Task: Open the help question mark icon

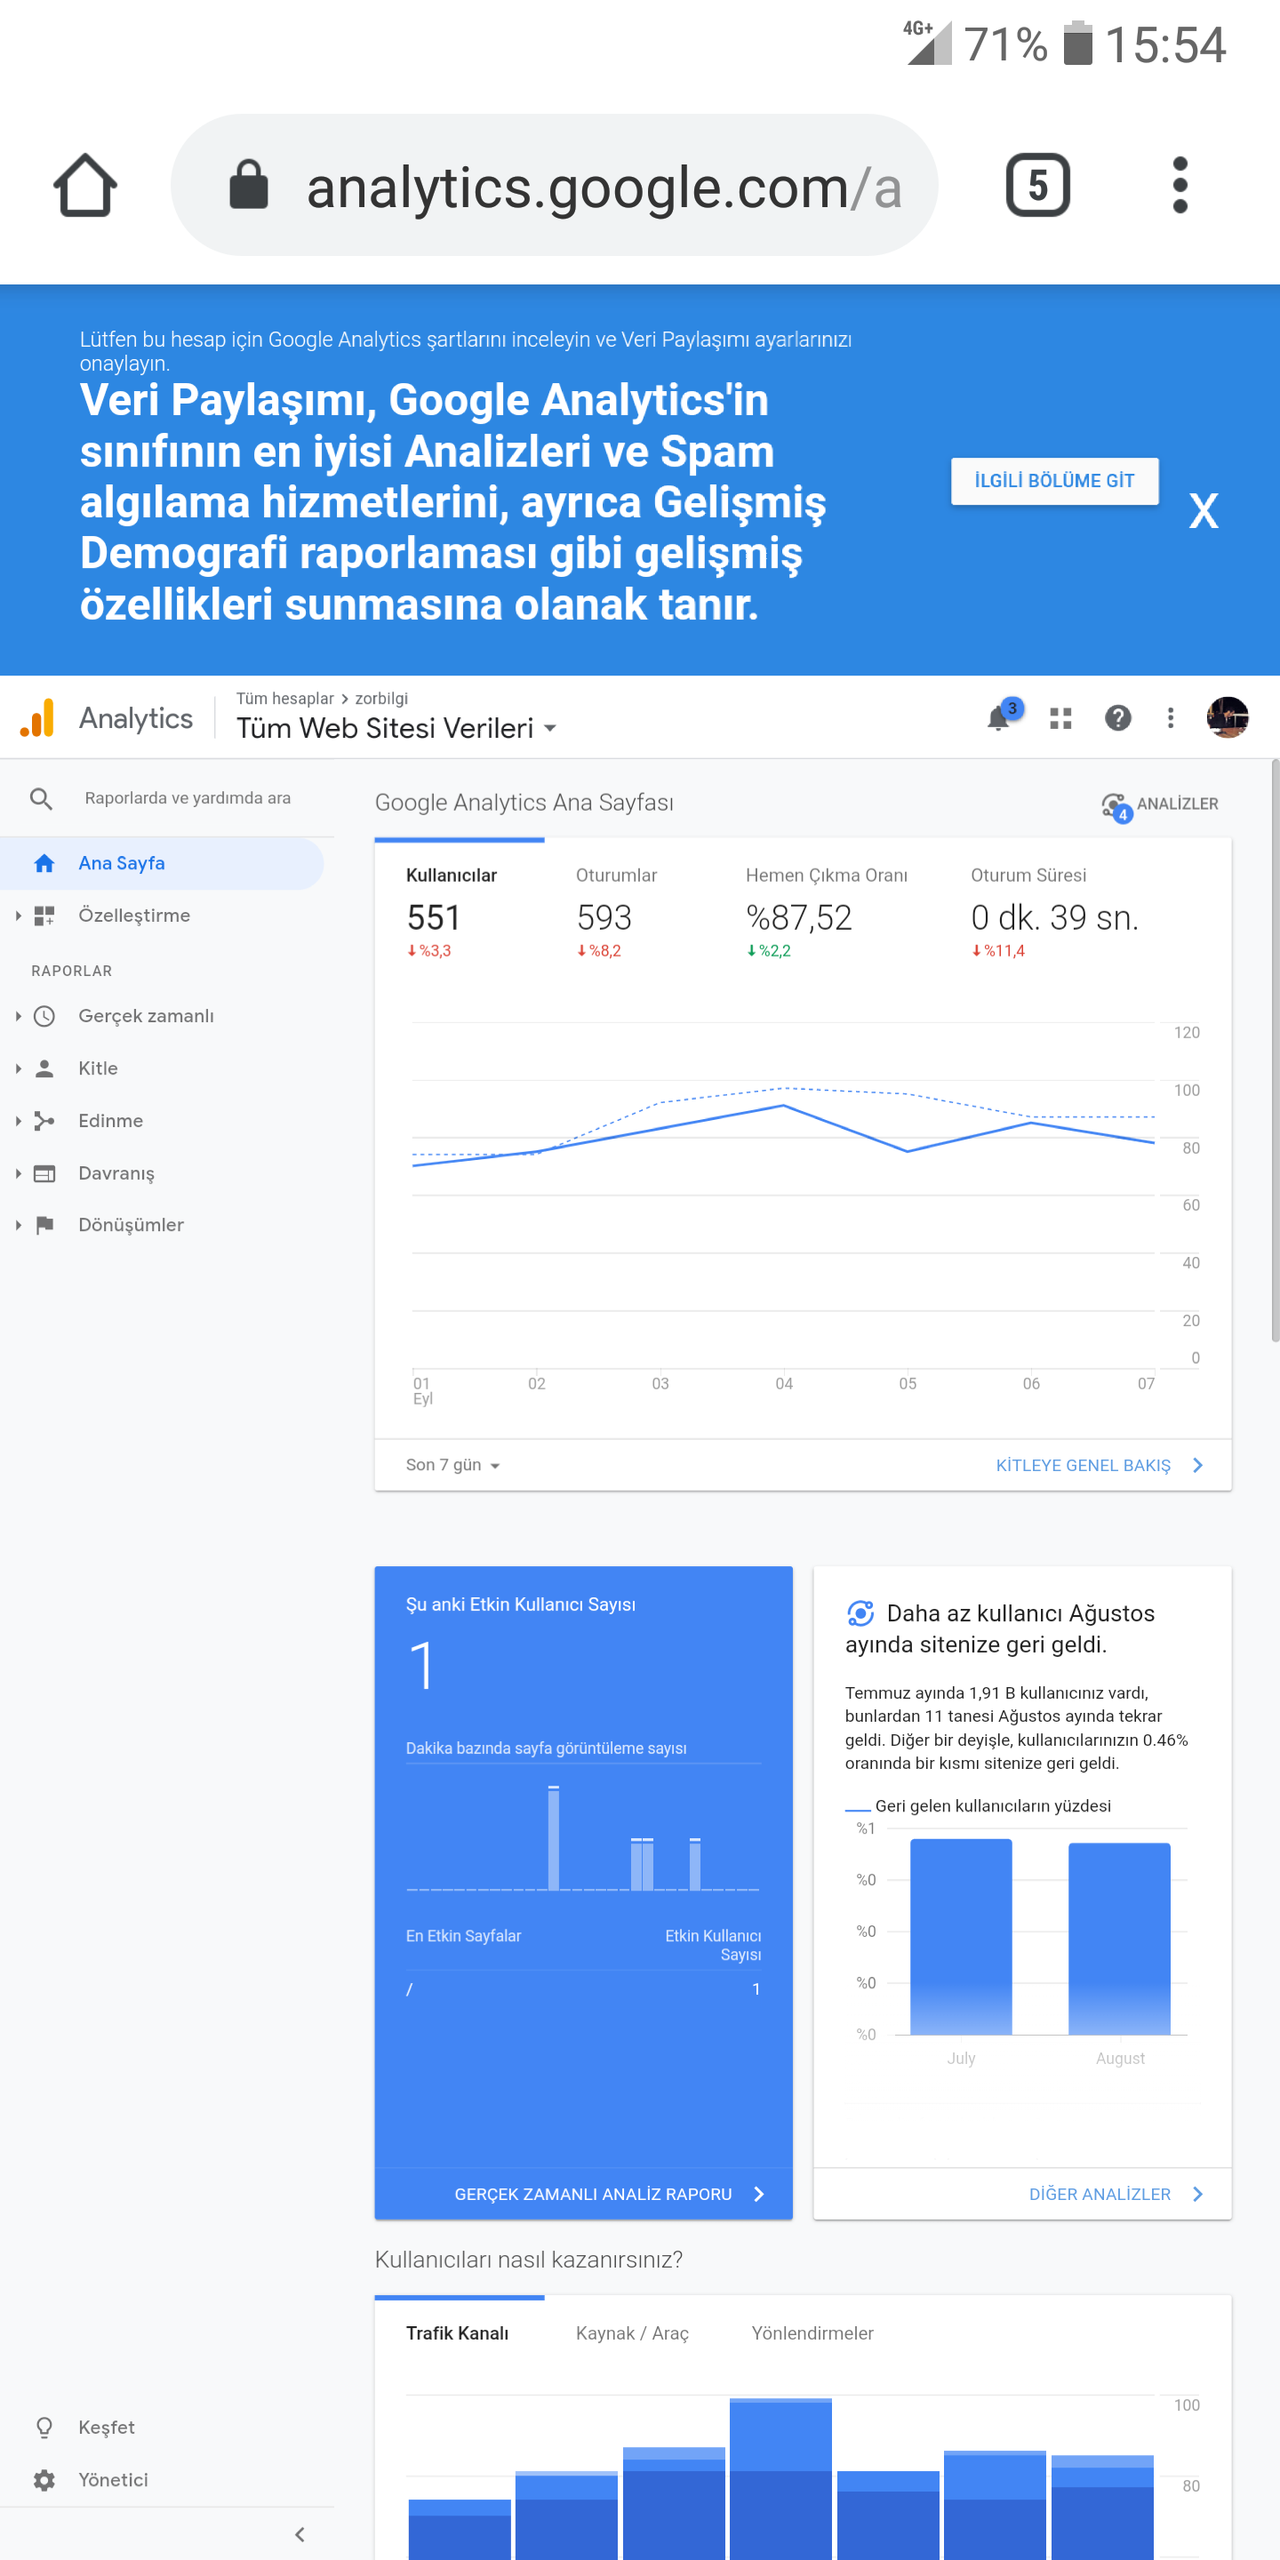Action: (1118, 718)
